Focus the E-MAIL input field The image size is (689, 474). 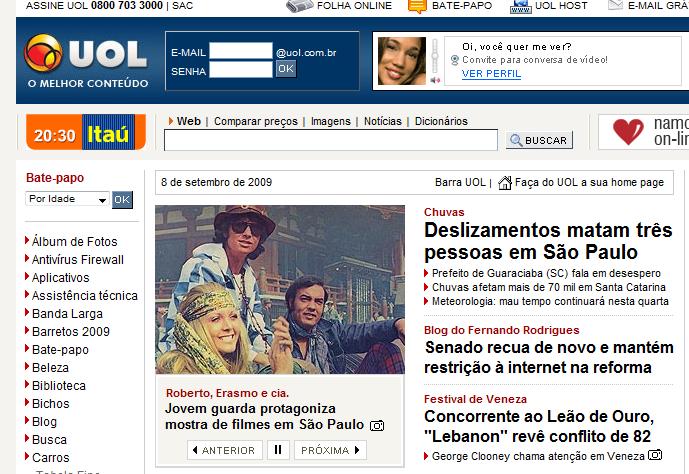tap(241, 51)
